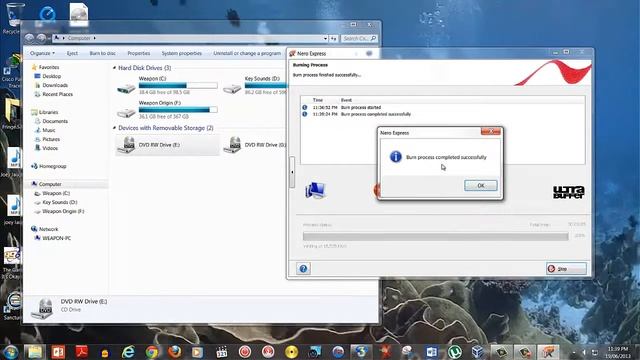Go back in the Explorer window

(x=29, y=38)
